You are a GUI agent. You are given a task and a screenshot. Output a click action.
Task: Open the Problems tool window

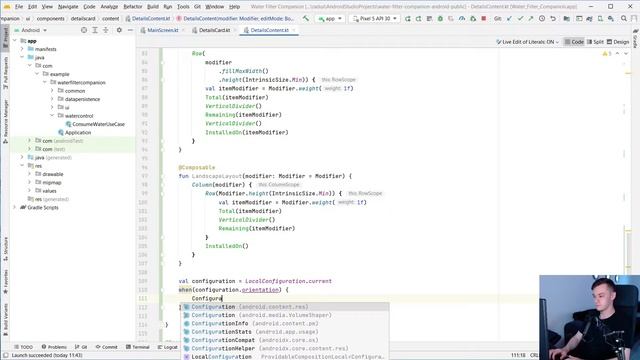pos(54,347)
